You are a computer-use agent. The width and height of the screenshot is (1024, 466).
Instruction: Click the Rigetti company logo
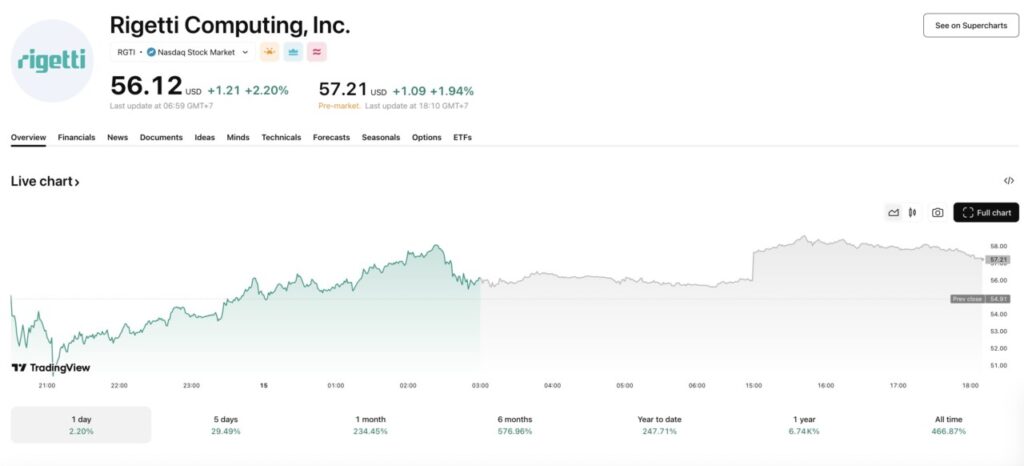(51, 61)
